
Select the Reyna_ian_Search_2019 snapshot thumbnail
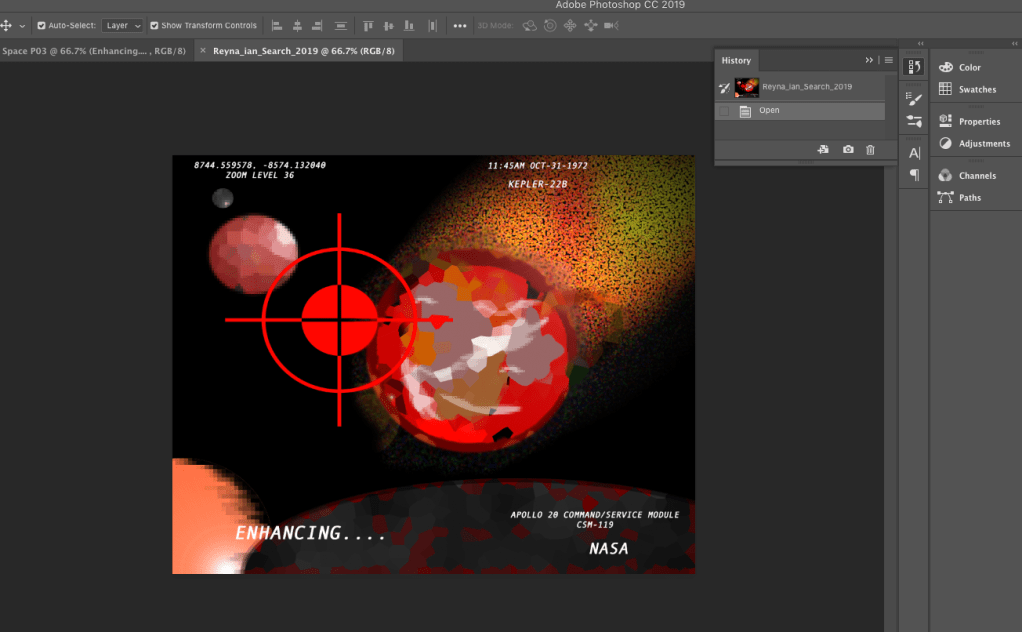[x=747, y=87]
